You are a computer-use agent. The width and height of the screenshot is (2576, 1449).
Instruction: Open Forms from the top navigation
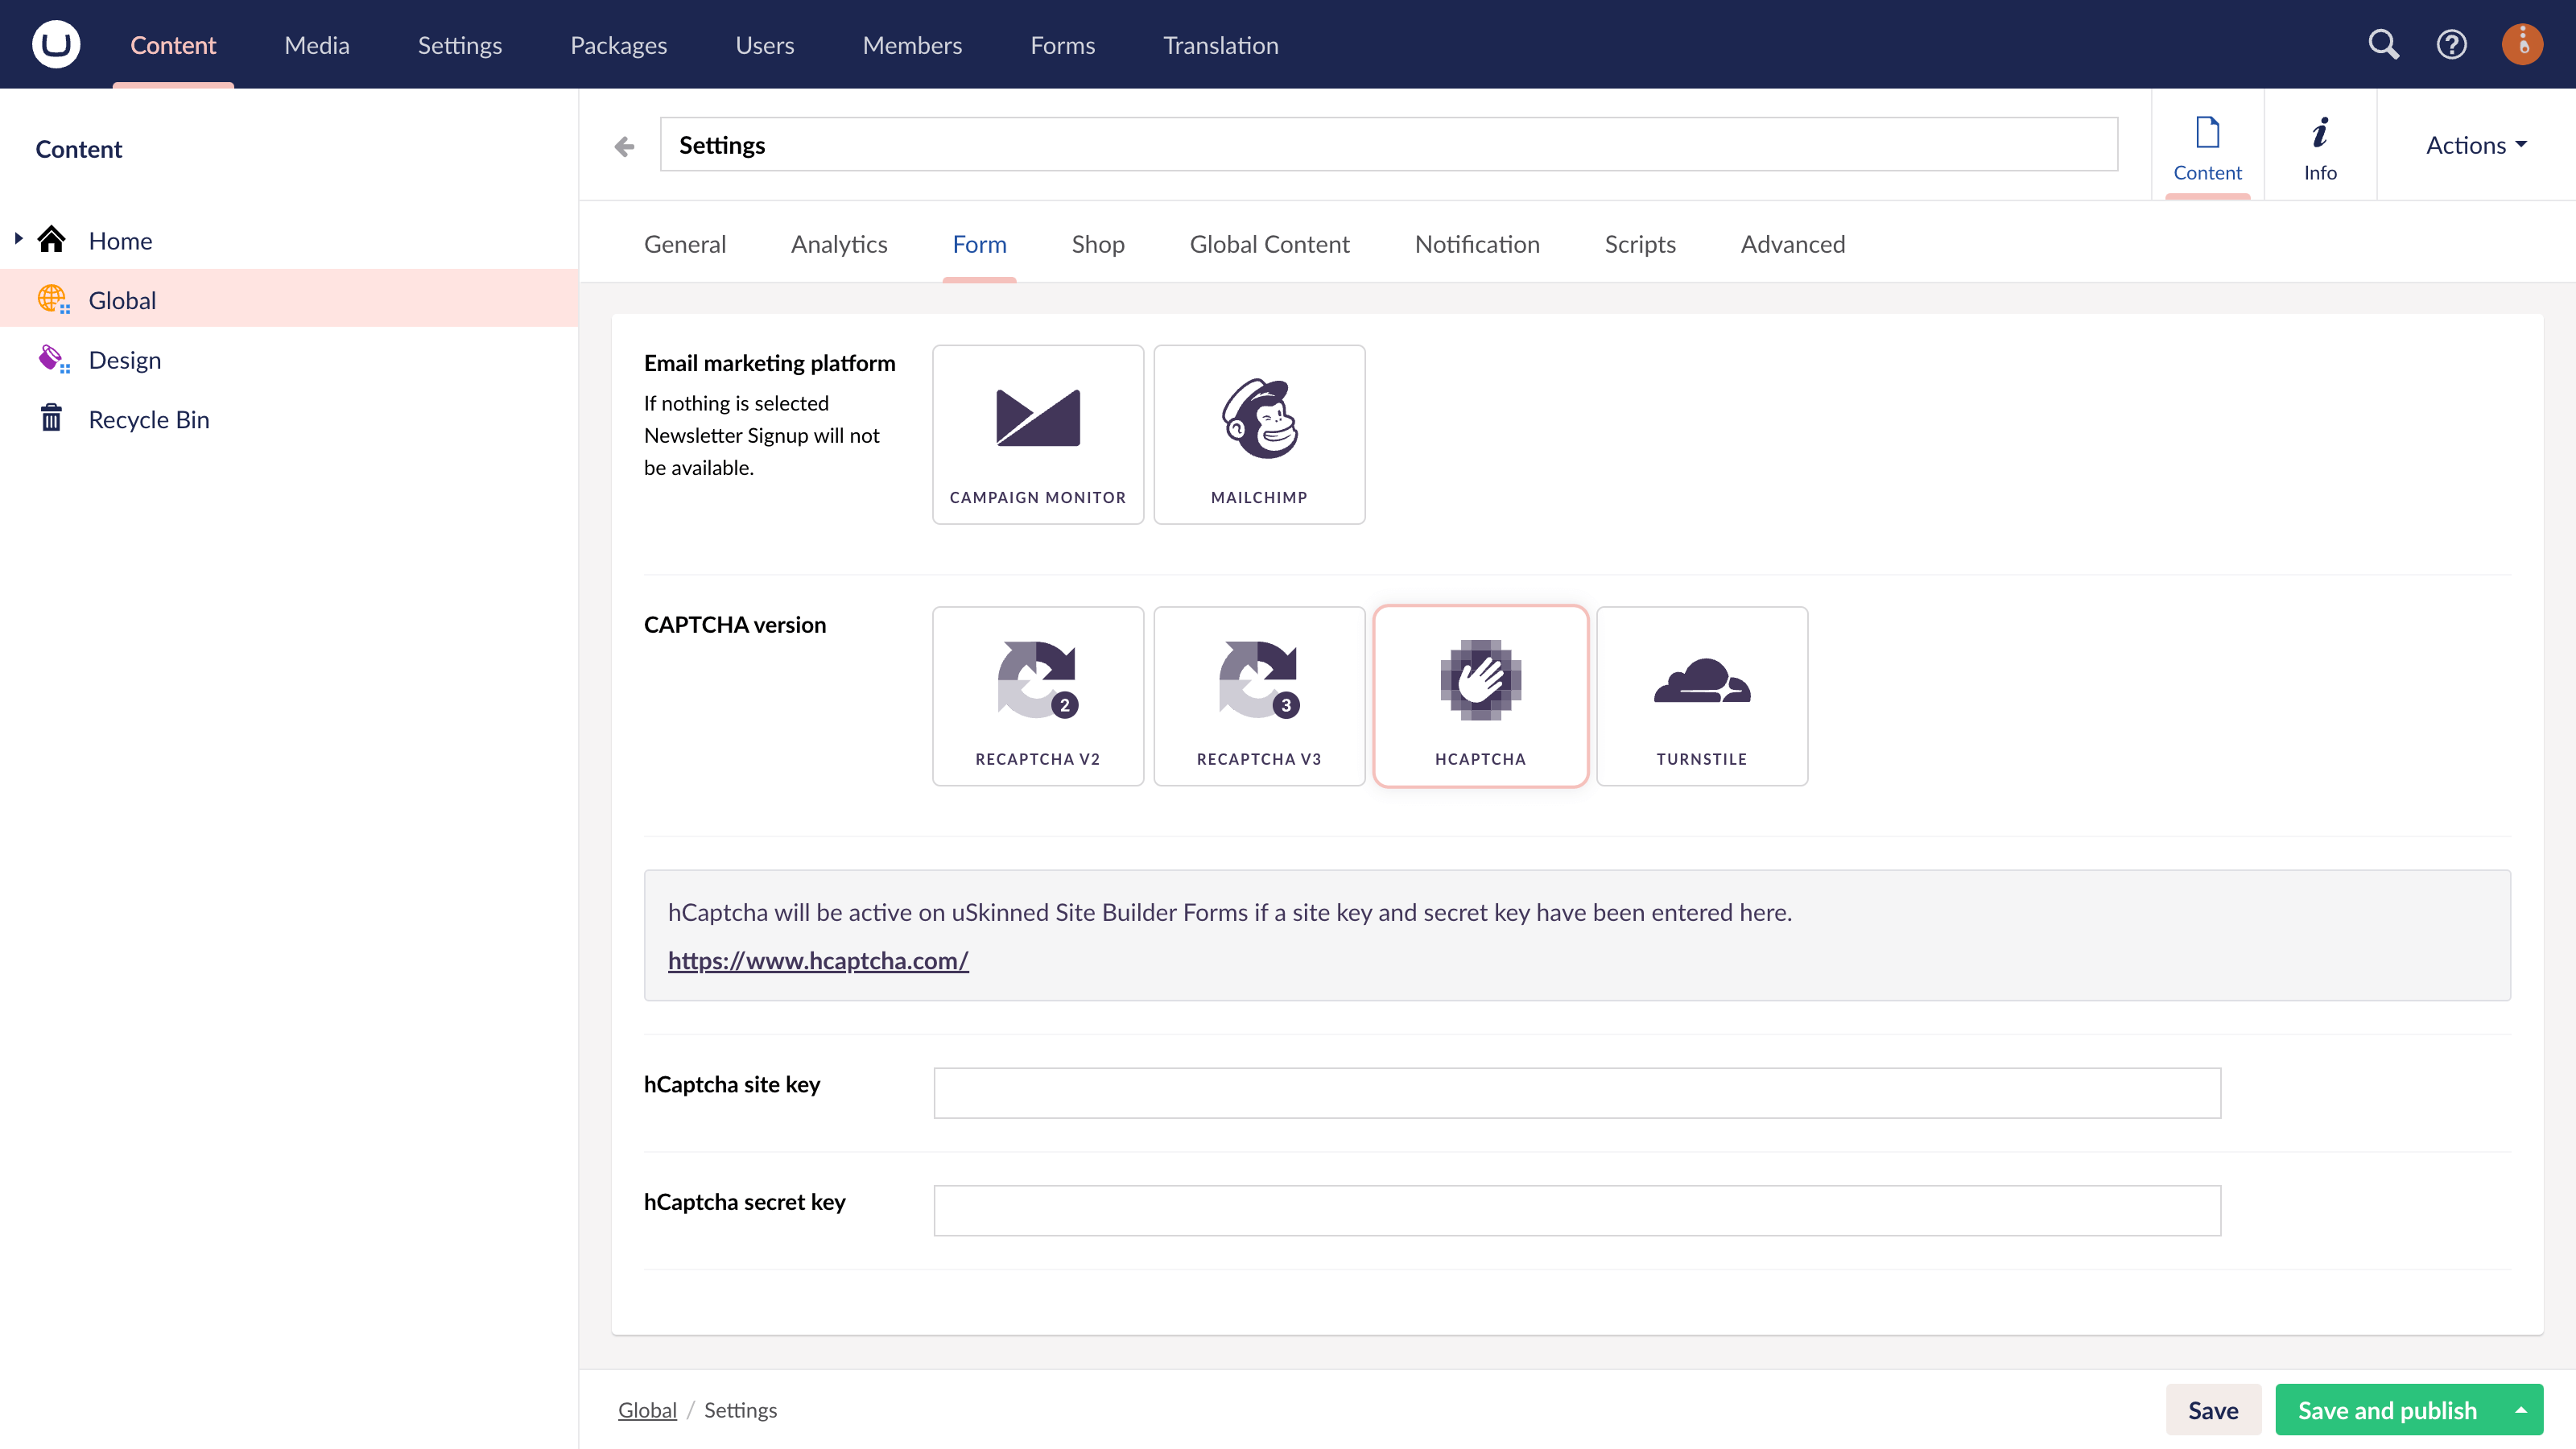click(x=1062, y=44)
